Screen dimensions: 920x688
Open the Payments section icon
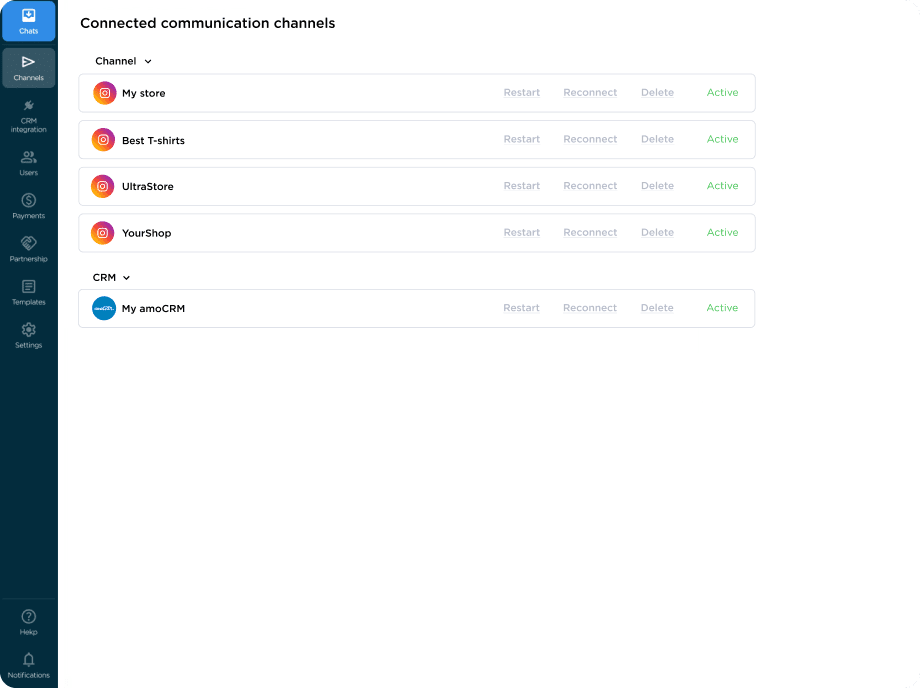pos(28,203)
